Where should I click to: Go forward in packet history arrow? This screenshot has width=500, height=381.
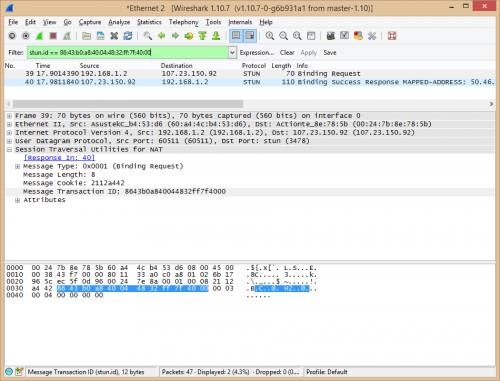pyautogui.click(x=175, y=36)
